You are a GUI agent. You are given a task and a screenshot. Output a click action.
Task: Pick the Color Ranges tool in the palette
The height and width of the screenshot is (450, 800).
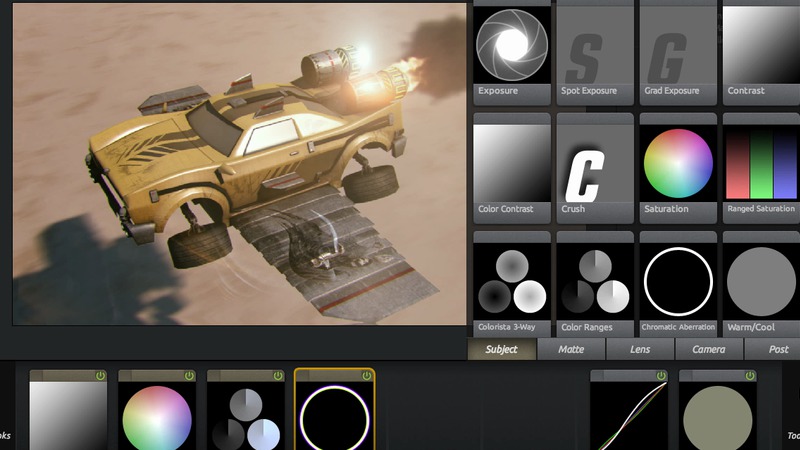595,284
